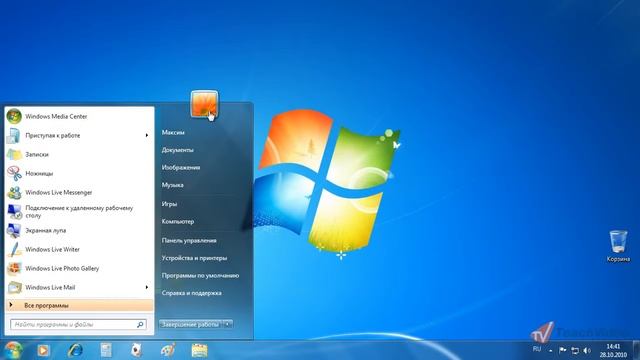Launch Записки sticky notes icon

[14, 154]
